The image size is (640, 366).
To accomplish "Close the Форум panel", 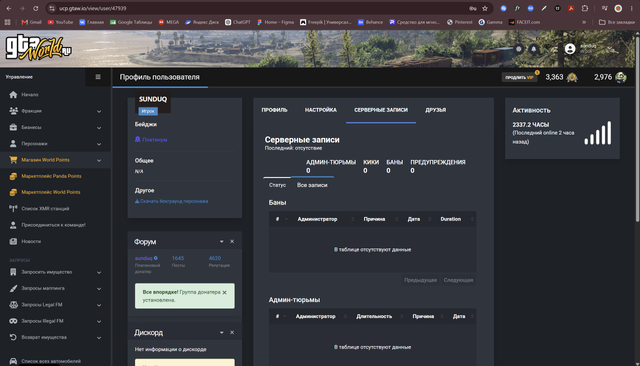I will click(232, 242).
